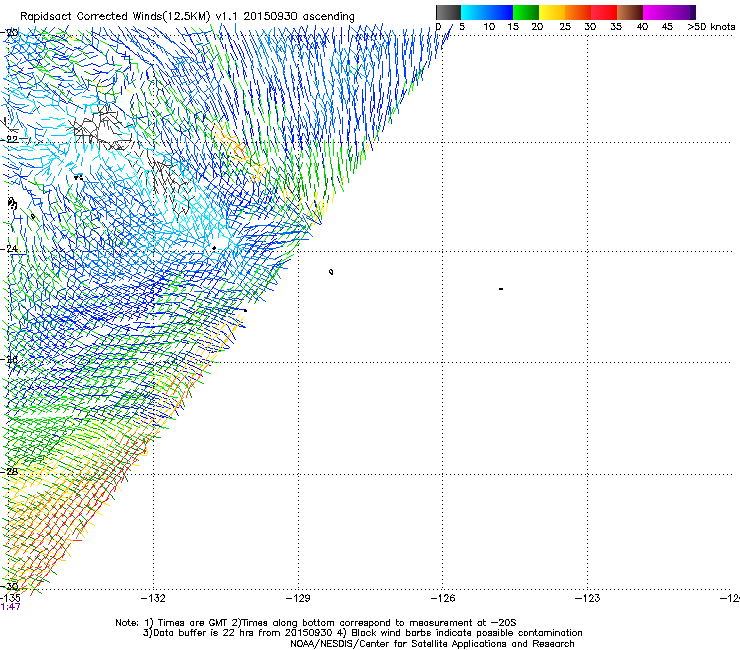Image resolution: width=740 pixels, height=650 pixels.
Task: Click the 'Rapidscat Corrected Winds(12.5KM)' title text
Action: 115,17
